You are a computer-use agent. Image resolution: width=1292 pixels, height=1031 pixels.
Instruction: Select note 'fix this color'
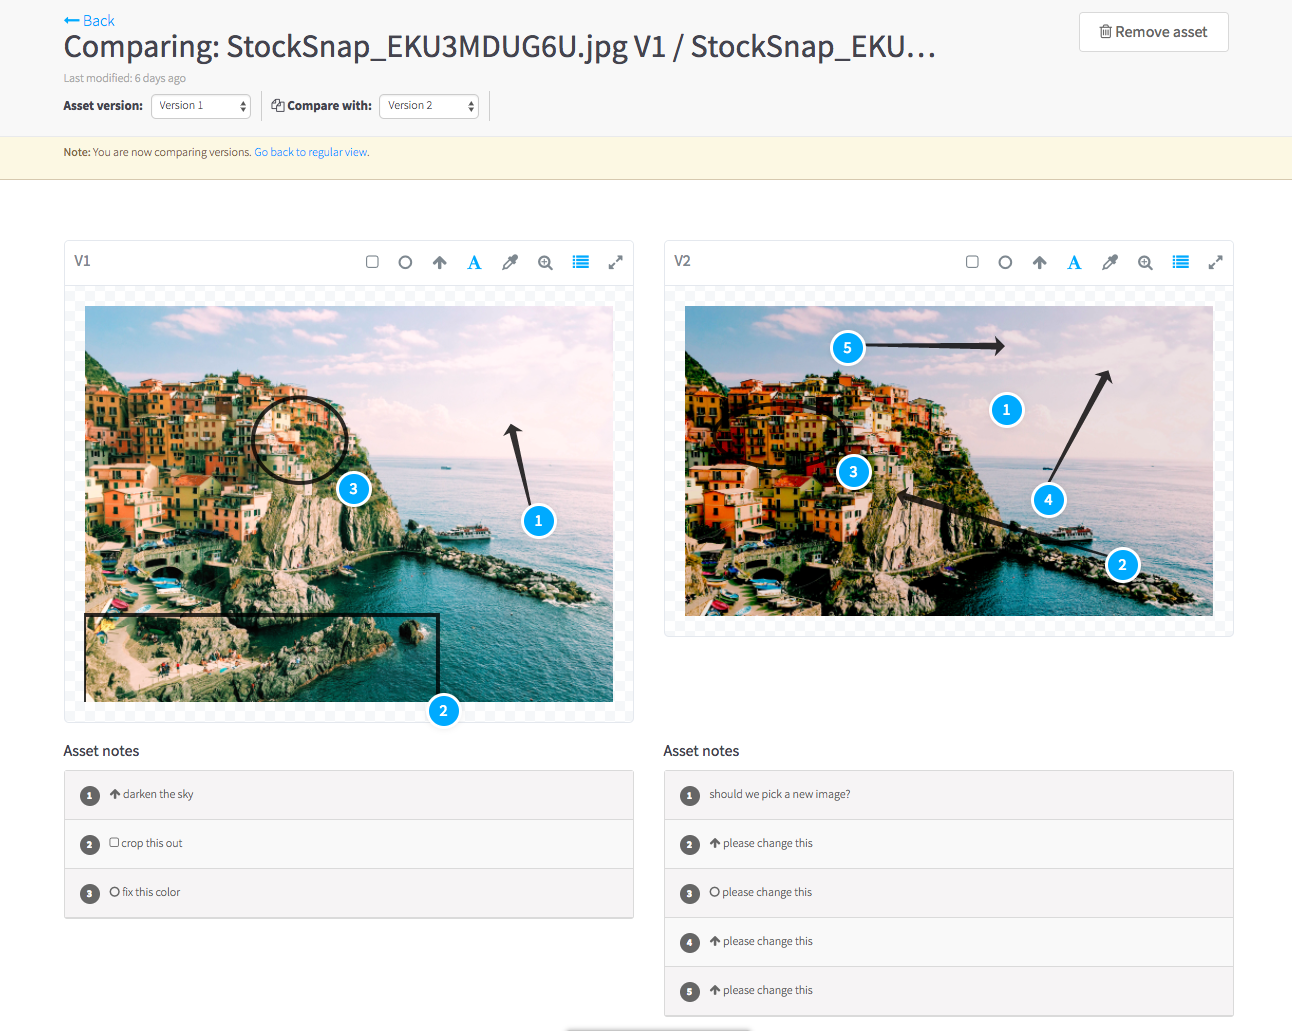[348, 893]
